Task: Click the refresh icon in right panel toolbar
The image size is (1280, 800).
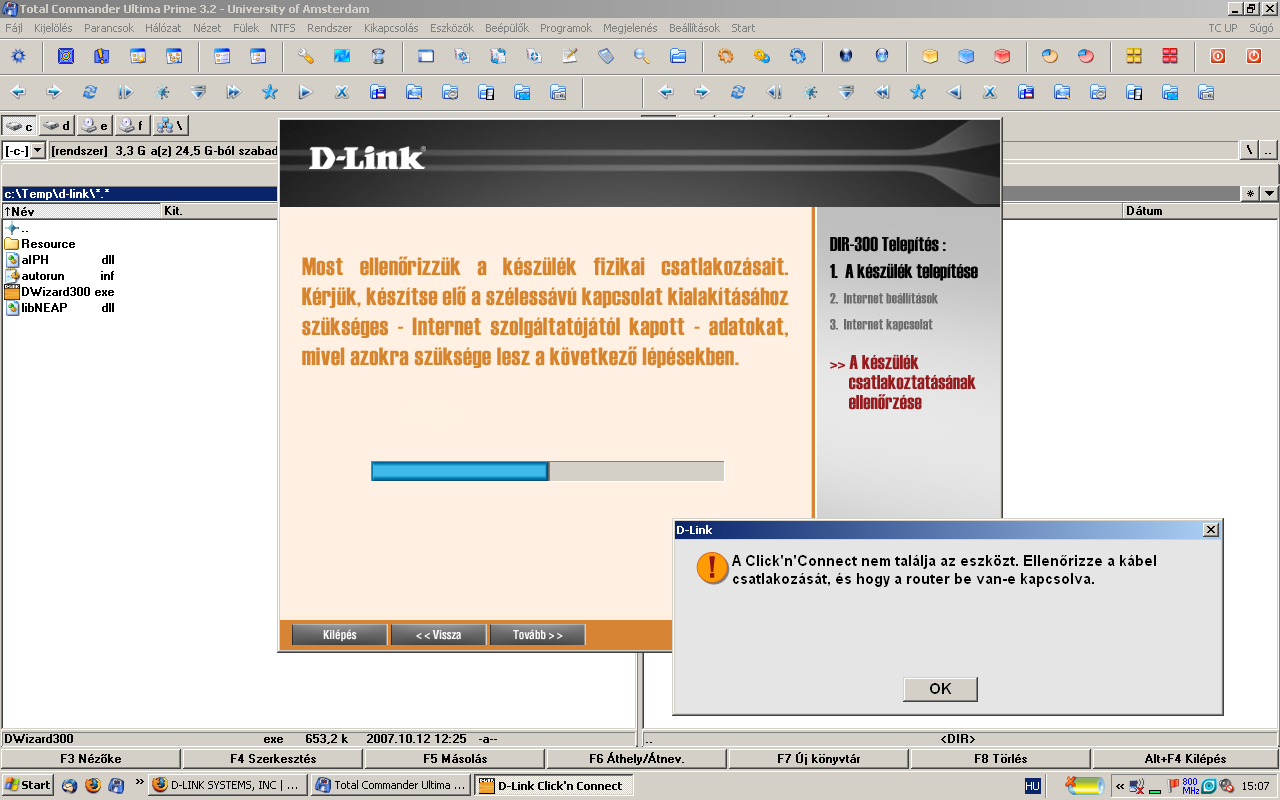Action: pos(738,92)
